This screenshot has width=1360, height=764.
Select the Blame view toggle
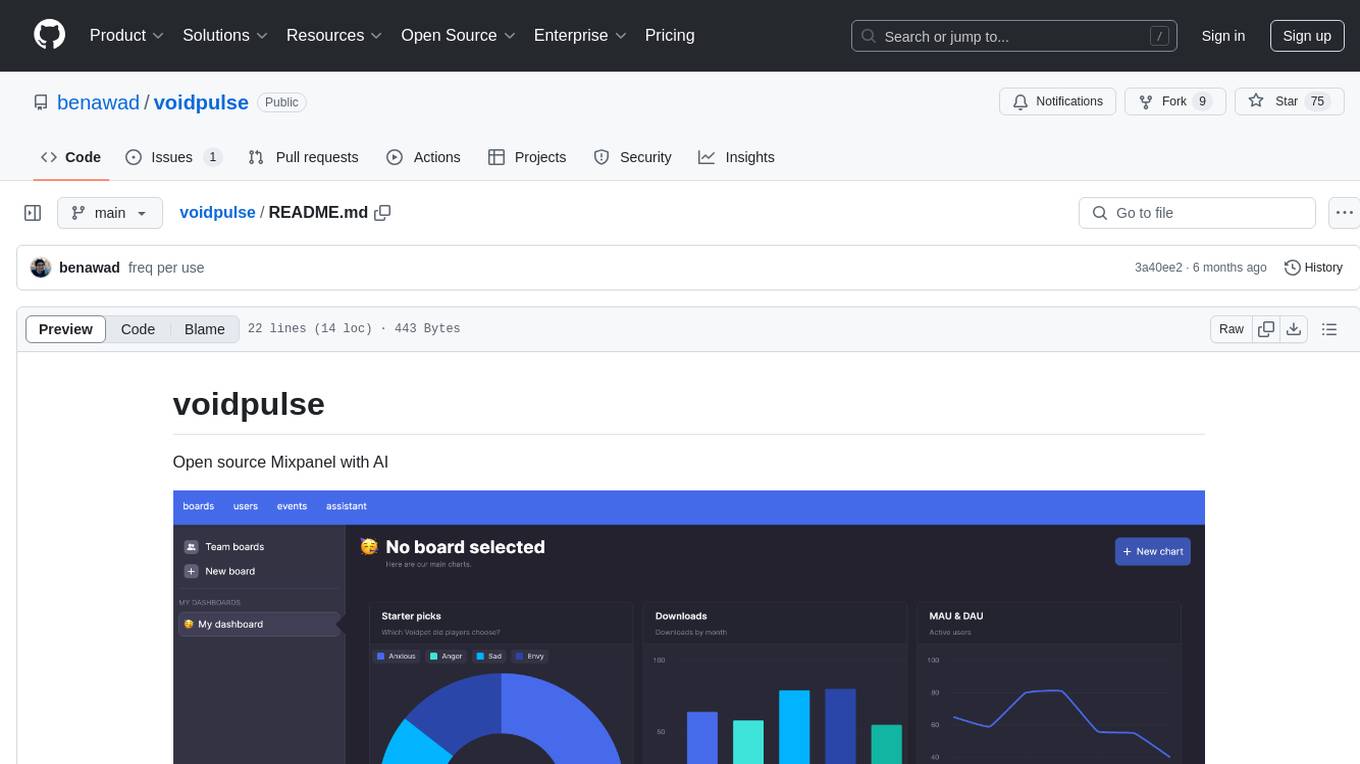click(x=204, y=329)
